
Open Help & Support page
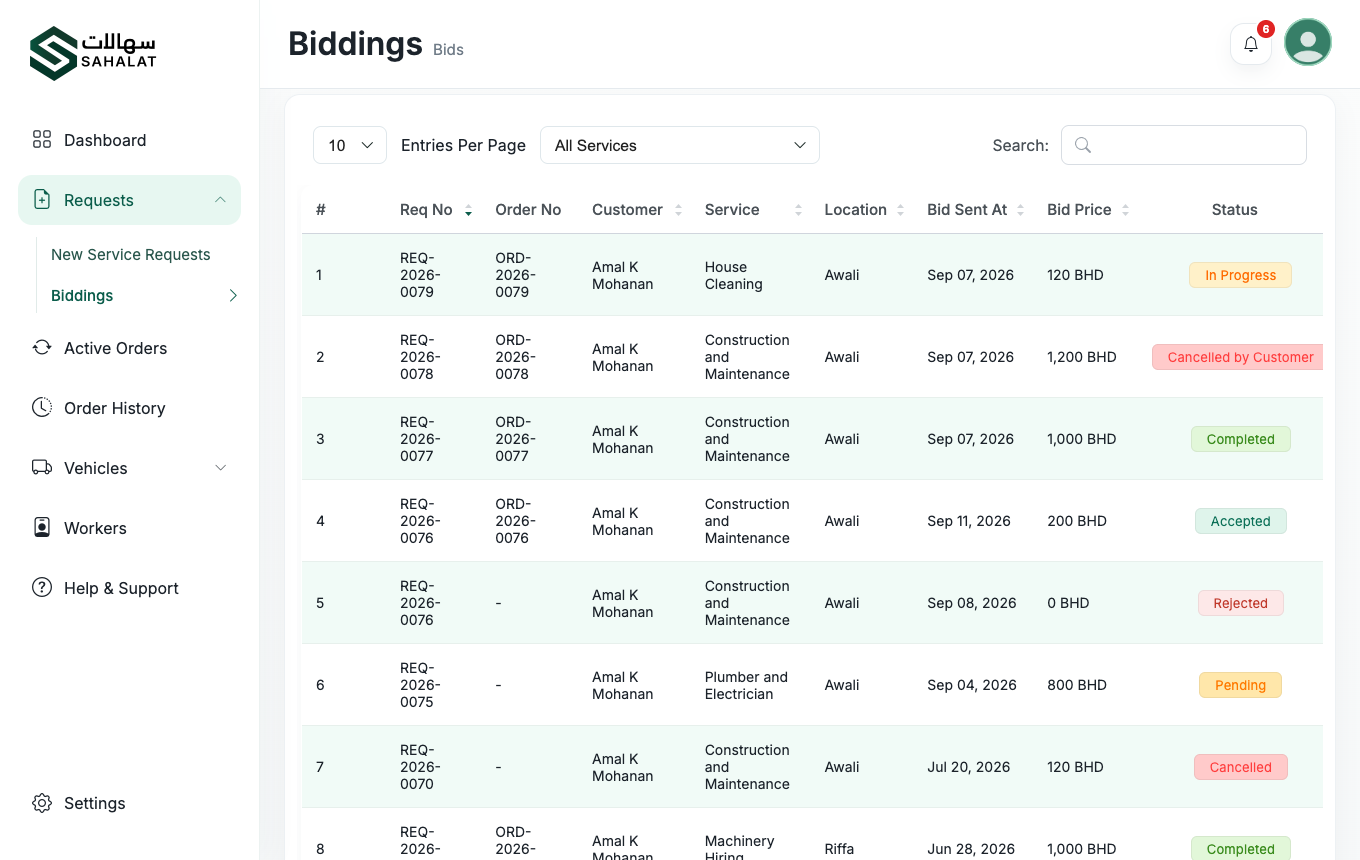pos(121,588)
